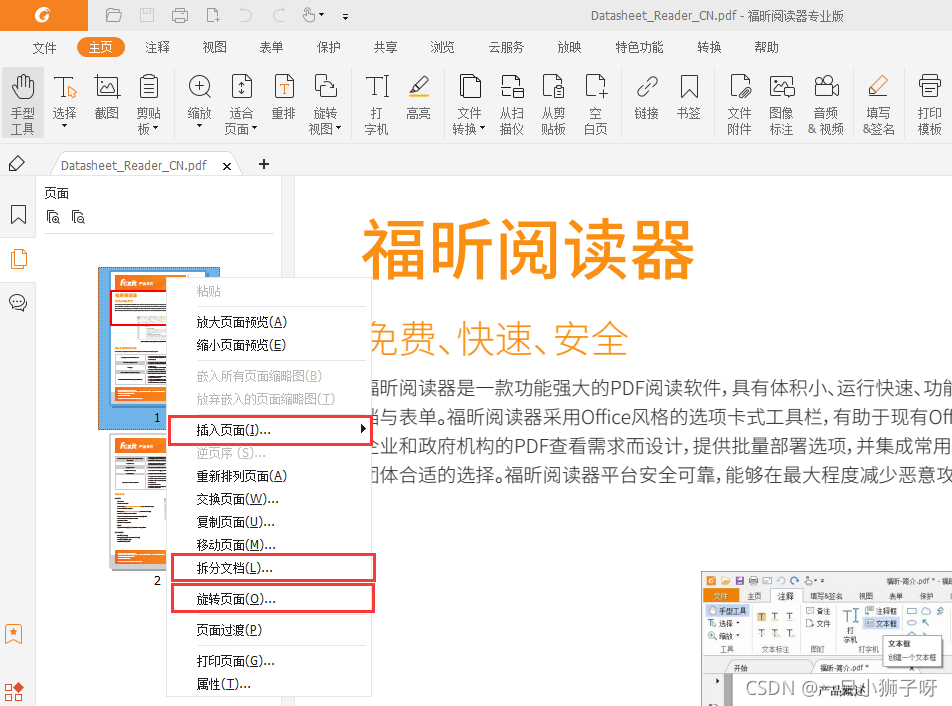Open the quick access customize dropdown
952x706 pixels.
point(345,17)
